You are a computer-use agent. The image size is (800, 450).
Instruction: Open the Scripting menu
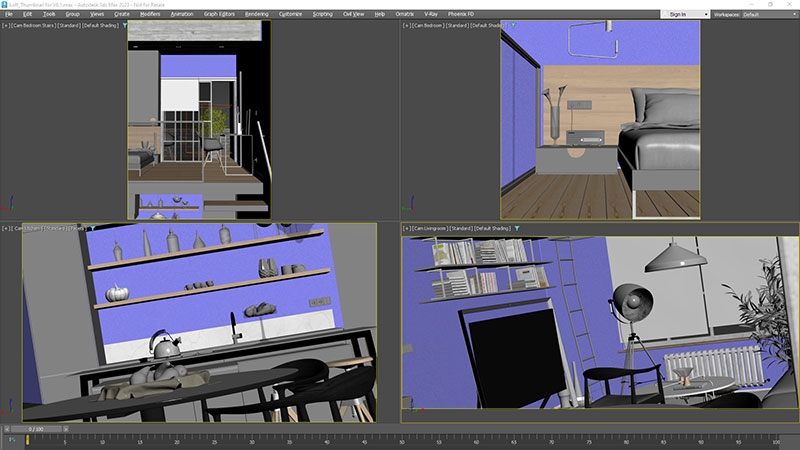tap(322, 14)
